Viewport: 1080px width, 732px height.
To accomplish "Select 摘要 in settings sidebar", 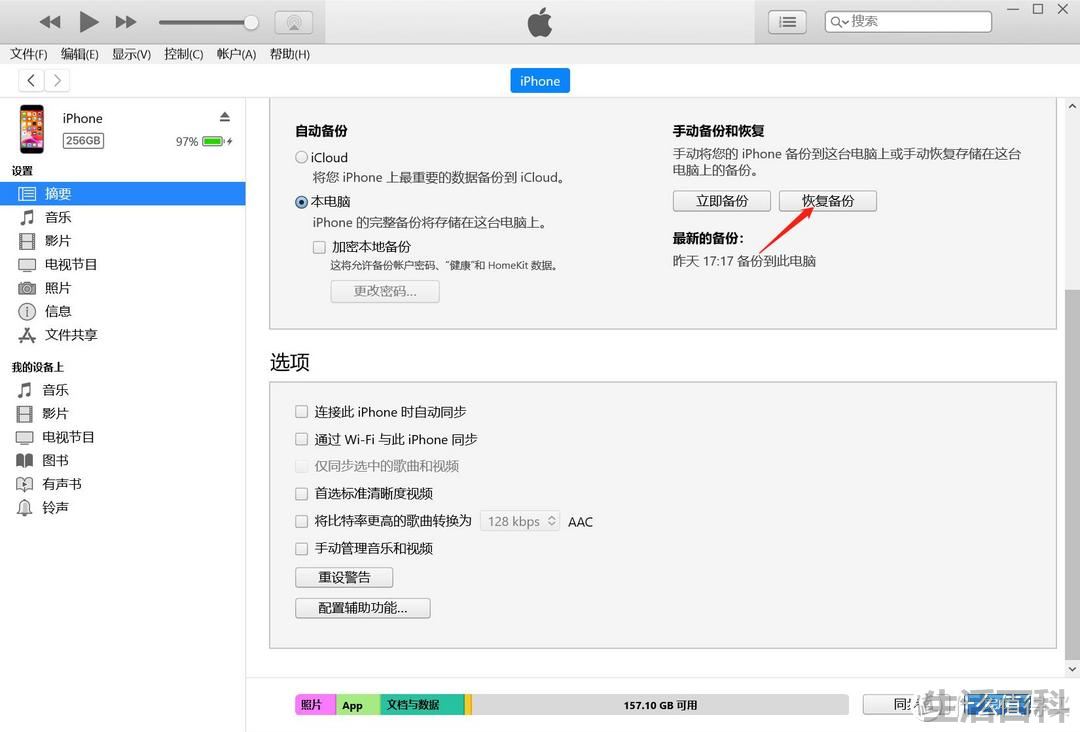I will 123,194.
